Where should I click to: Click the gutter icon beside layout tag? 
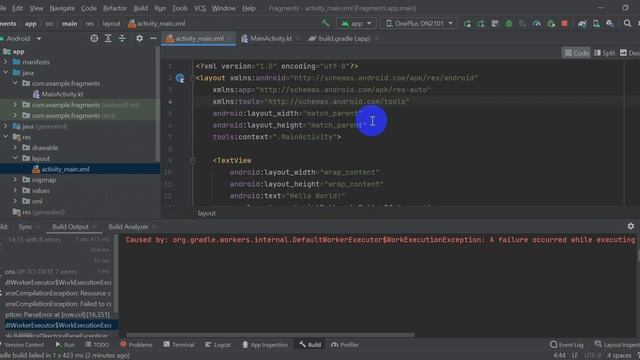[x=180, y=78]
